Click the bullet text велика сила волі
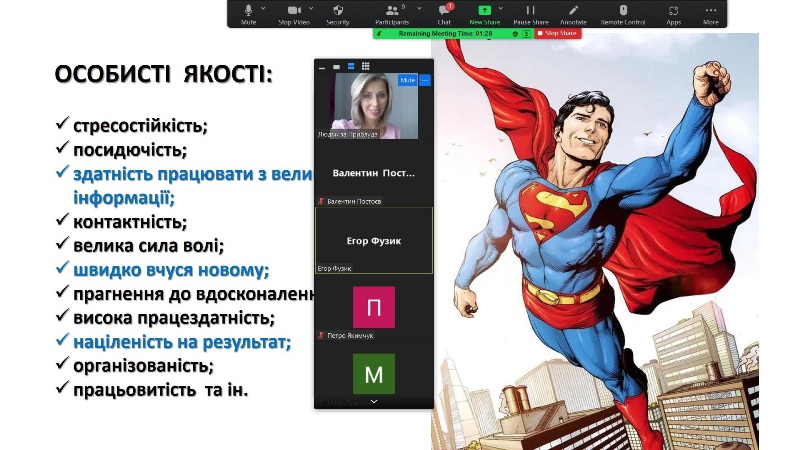Screen dimensions: 800x450 tap(148, 246)
